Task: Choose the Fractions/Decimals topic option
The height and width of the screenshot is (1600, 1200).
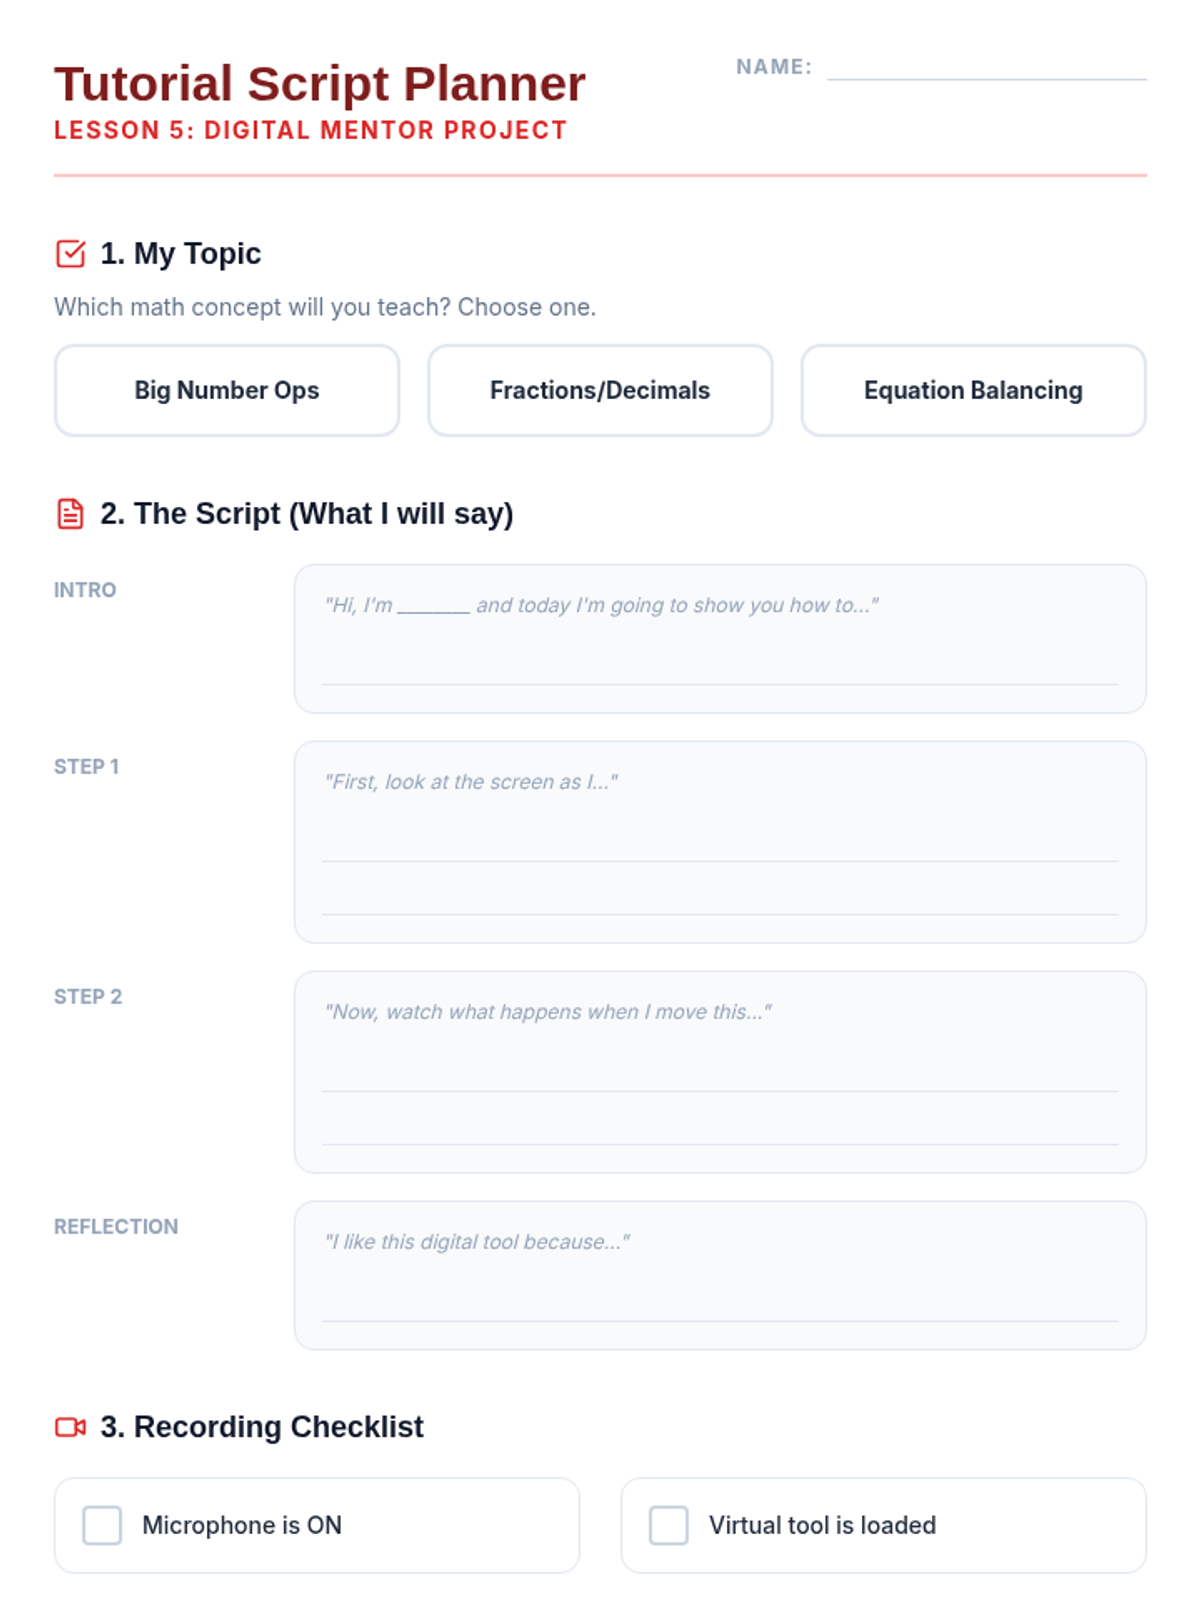Action: (x=600, y=391)
